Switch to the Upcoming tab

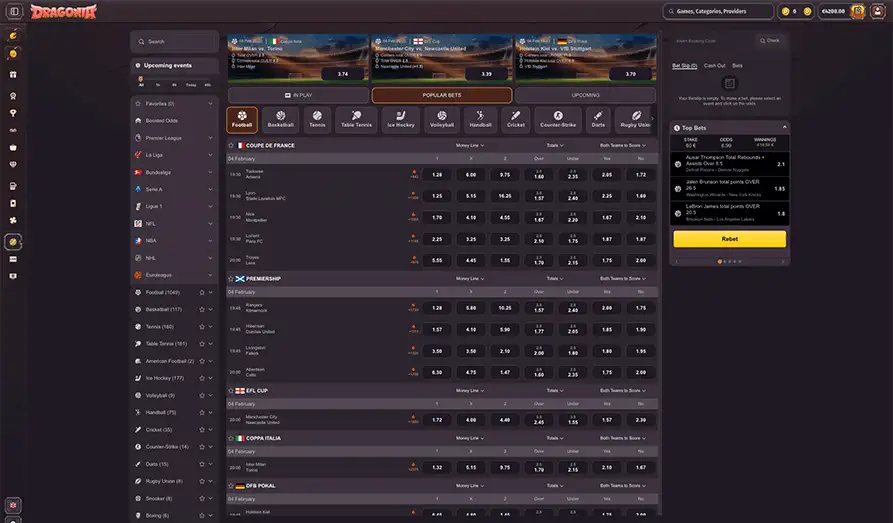[x=585, y=95]
